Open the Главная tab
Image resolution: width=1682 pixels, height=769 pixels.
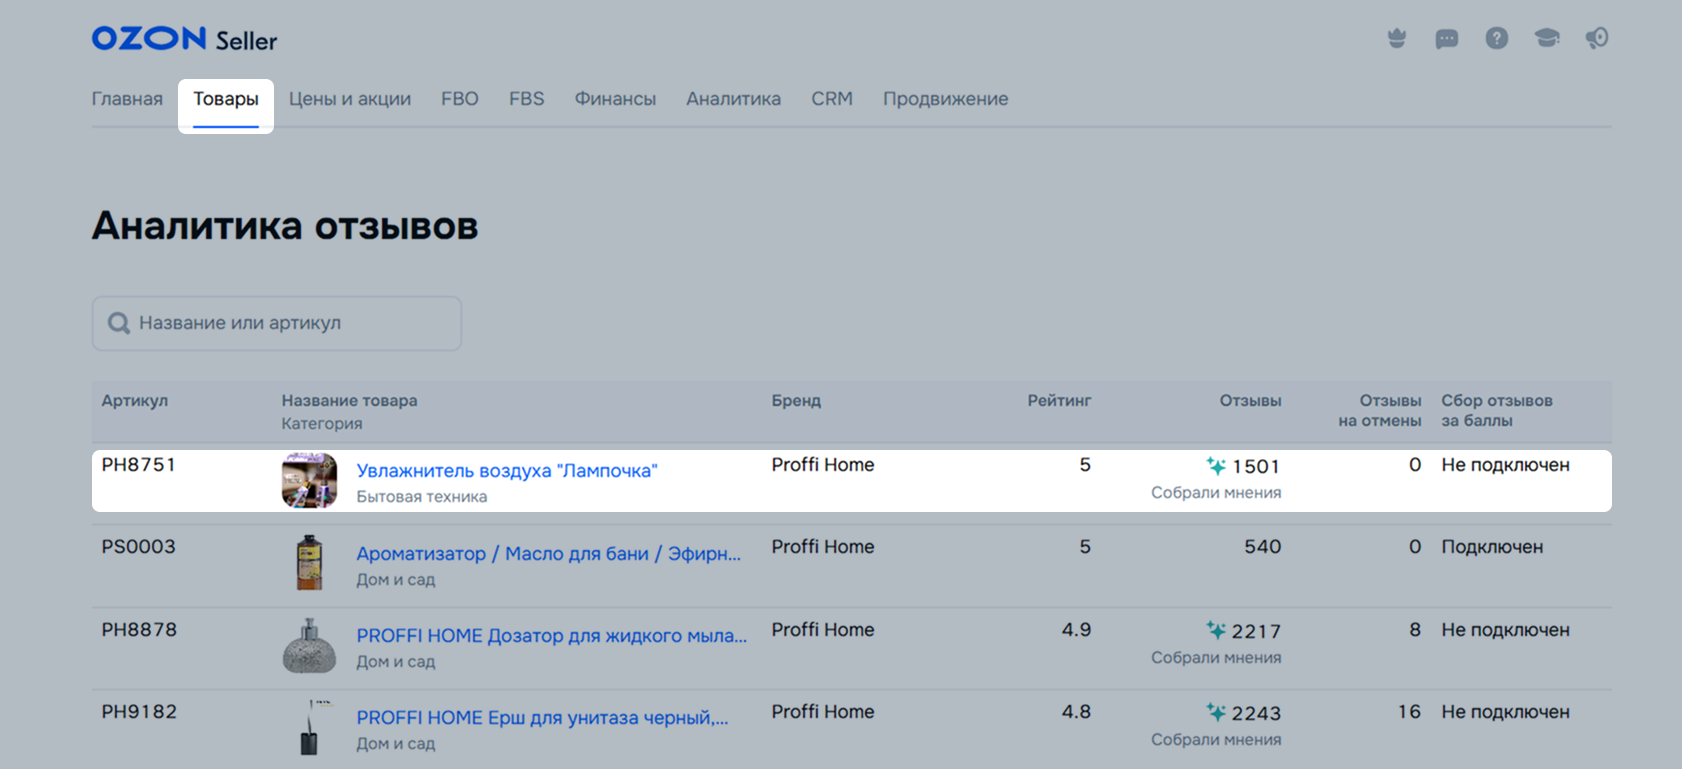(127, 99)
